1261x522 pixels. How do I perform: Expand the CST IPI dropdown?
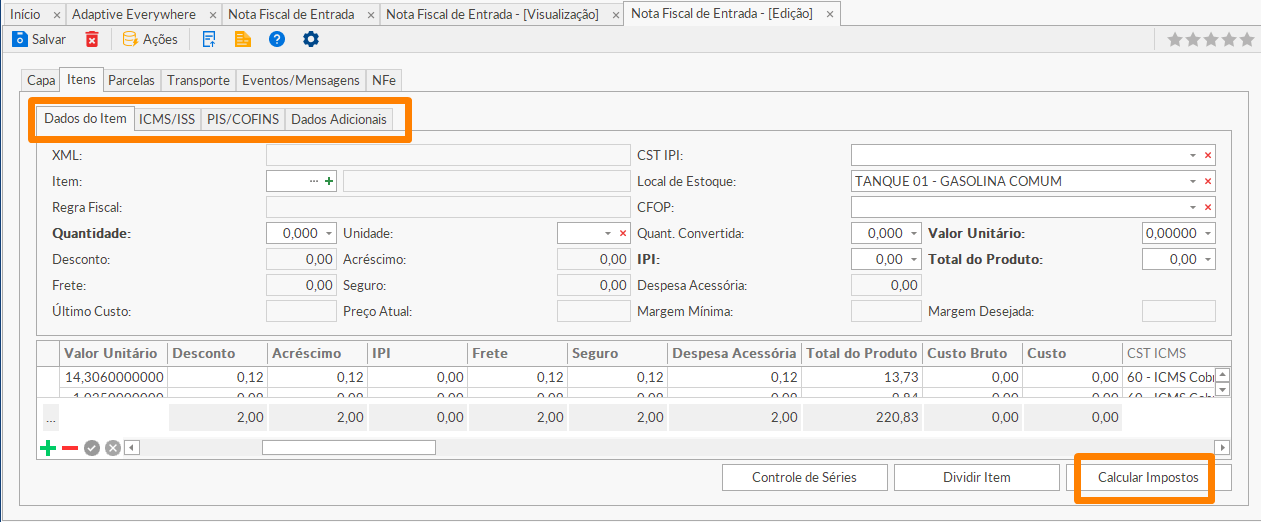click(1192, 156)
